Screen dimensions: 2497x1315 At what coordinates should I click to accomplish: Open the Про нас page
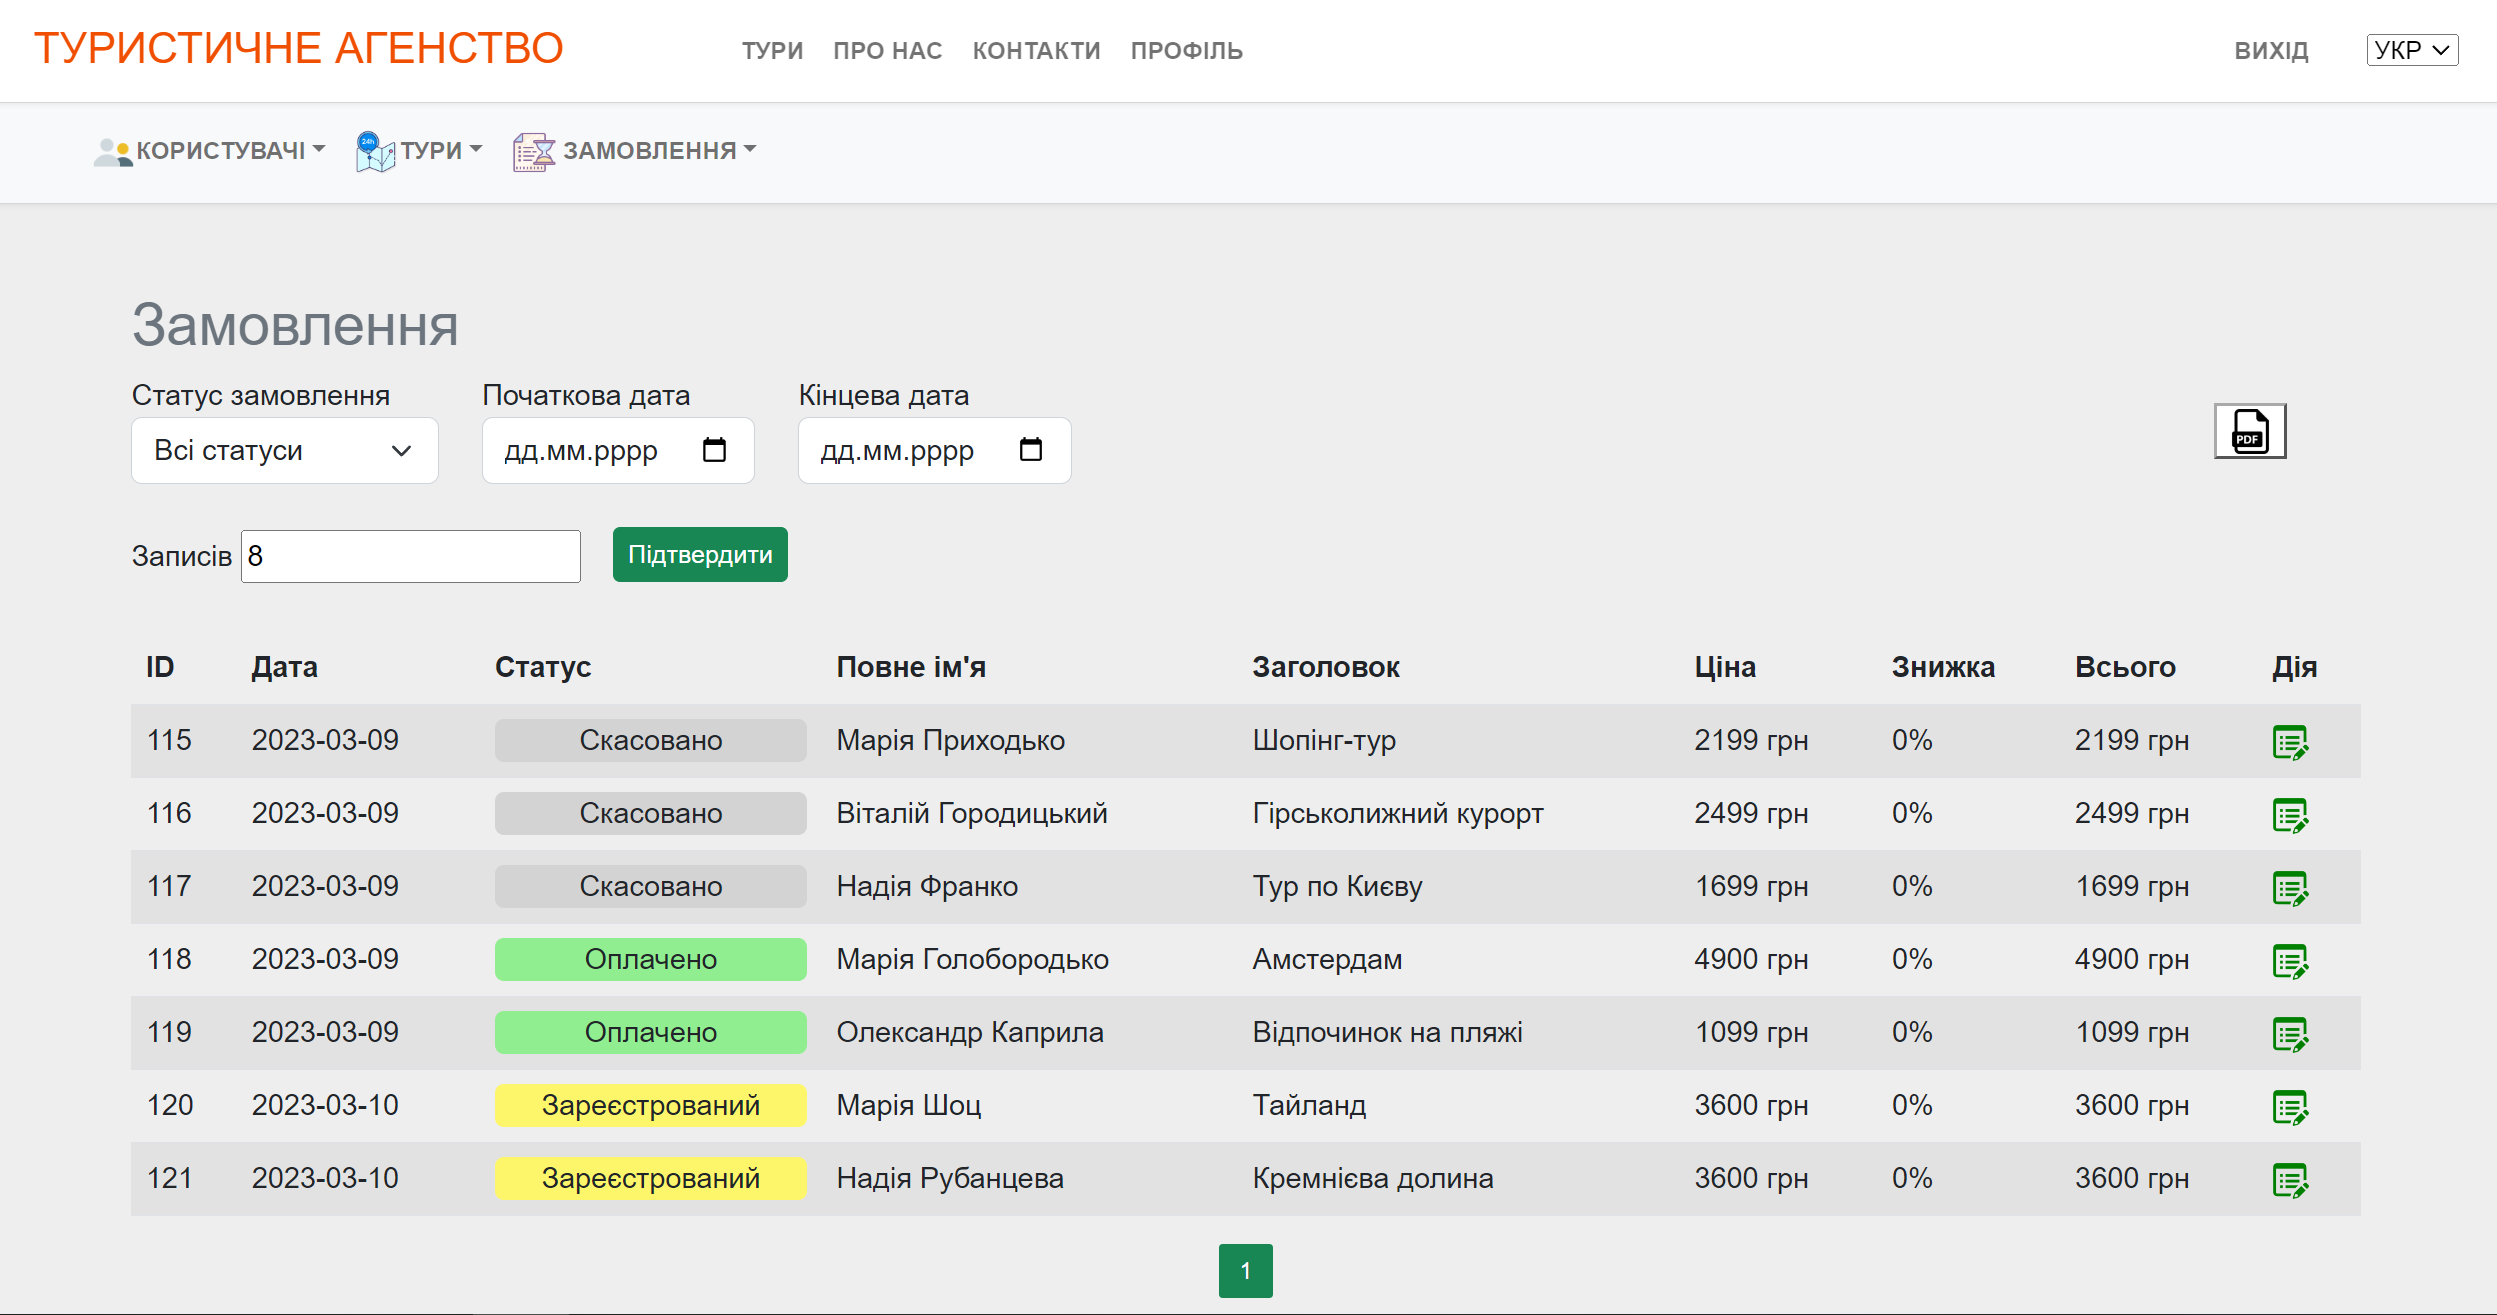(888, 51)
